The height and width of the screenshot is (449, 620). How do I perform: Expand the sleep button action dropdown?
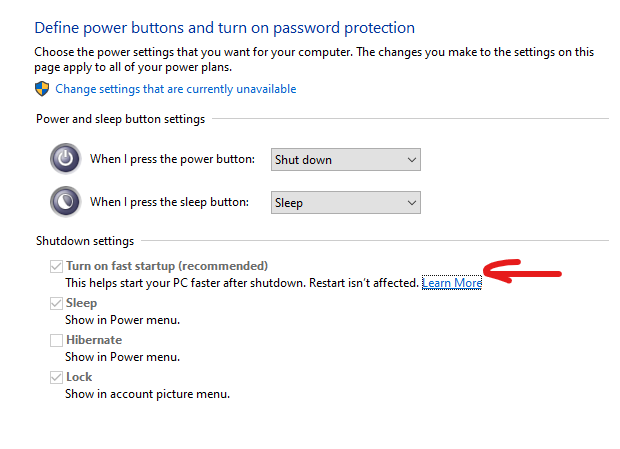coord(346,202)
